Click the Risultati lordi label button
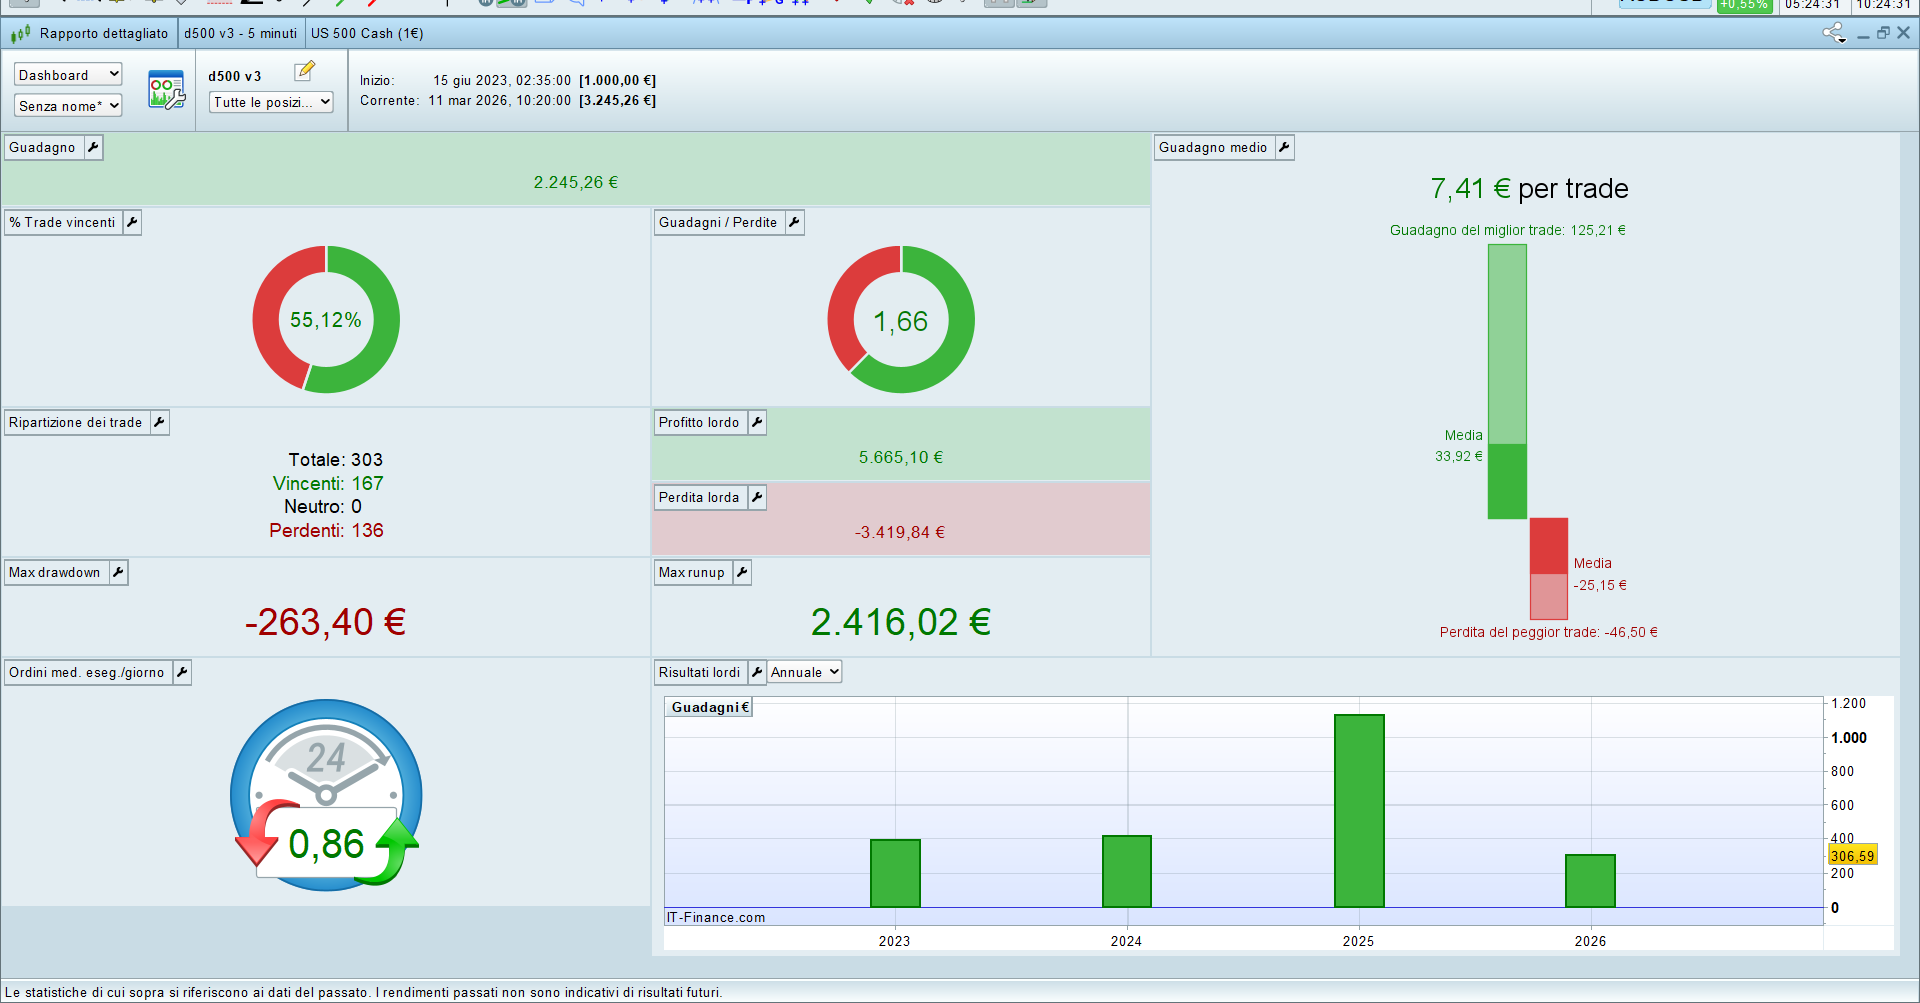Screen dimensions: 1920x1003 click(x=699, y=673)
